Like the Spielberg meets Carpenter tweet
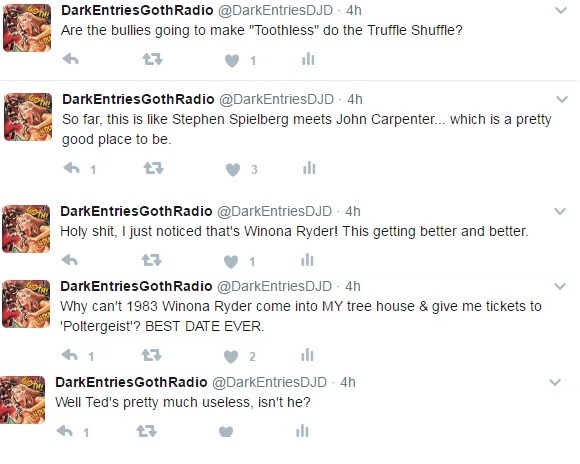The image size is (580, 464). click(233, 169)
